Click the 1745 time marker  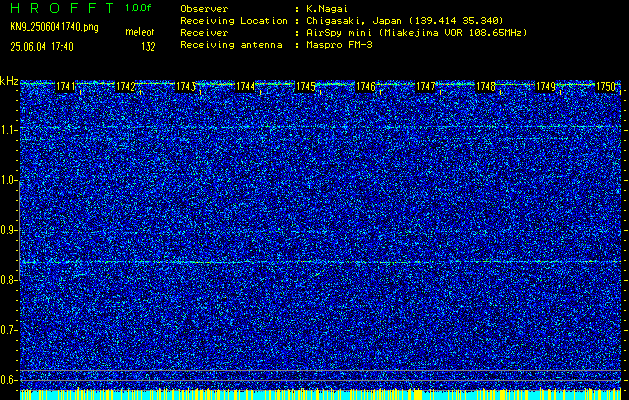[306, 87]
